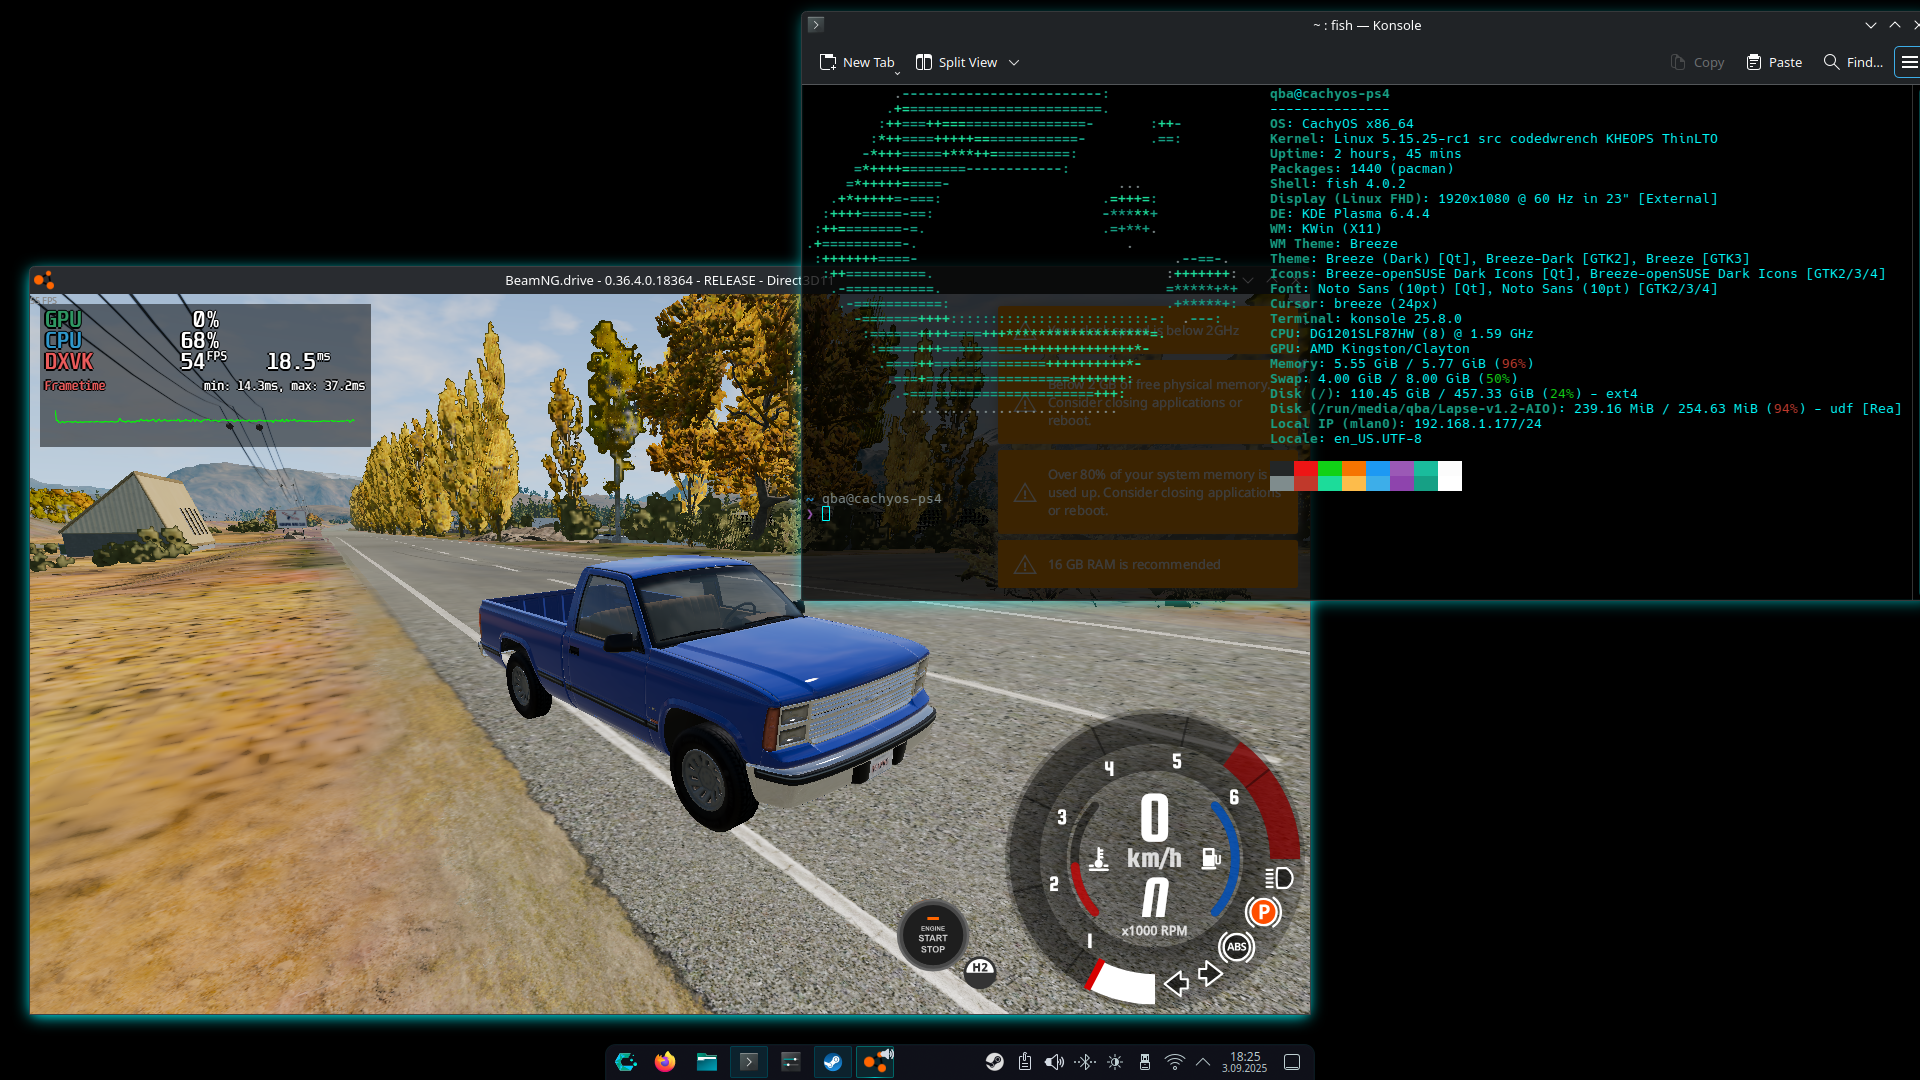1920x1080 pixels.
Task: Expand the Split View dropdown arrow
Action: [1014, 63]
